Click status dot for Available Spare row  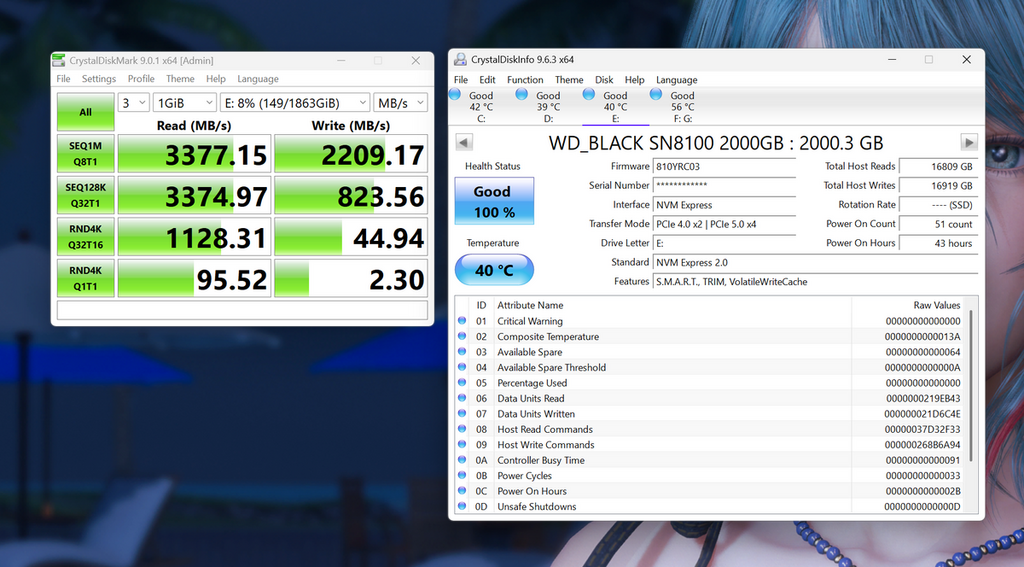(462, 351)
